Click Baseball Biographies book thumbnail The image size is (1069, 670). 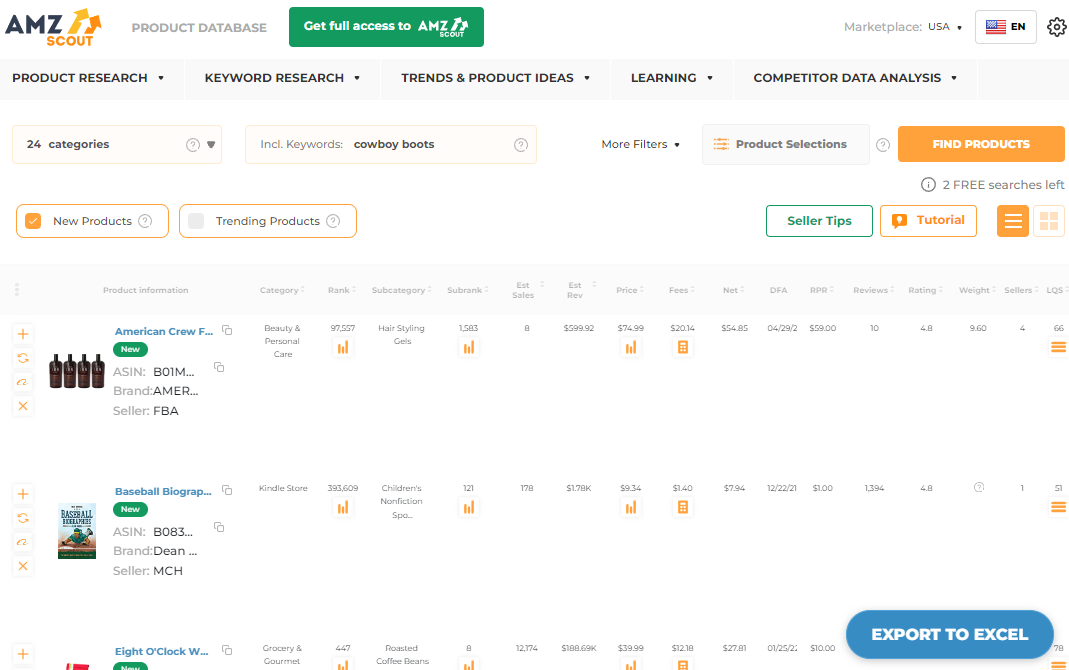tap(76, 531)
